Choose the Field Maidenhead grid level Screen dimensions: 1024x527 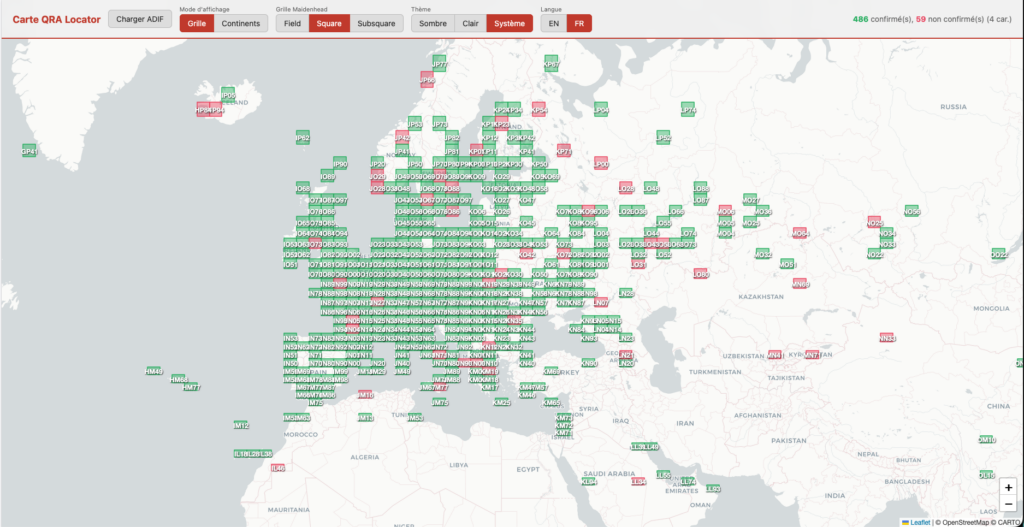click(x=292, y=23)
